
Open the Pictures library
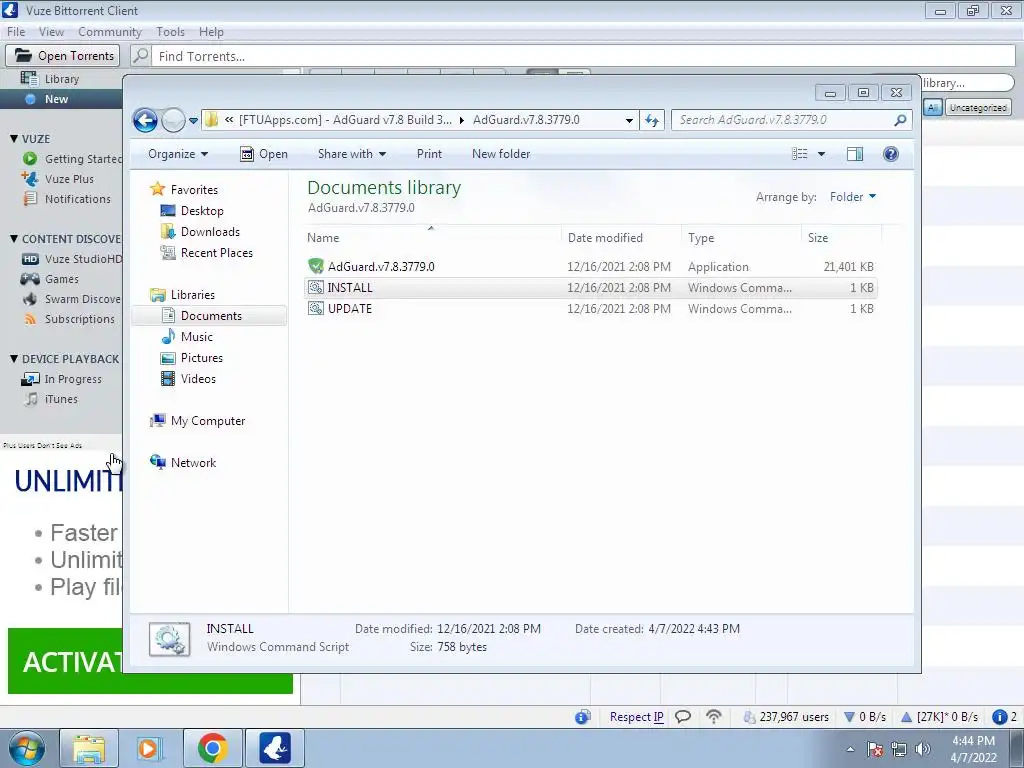(201, 358)
